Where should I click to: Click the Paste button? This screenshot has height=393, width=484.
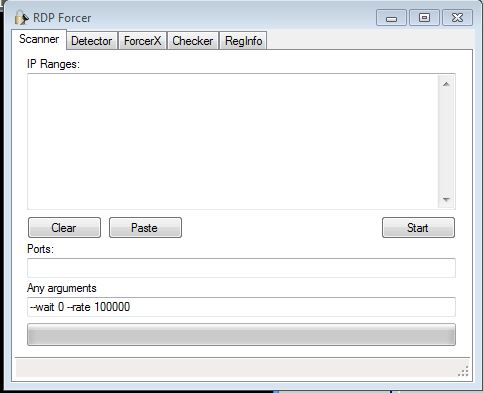(x=145, y=228)
